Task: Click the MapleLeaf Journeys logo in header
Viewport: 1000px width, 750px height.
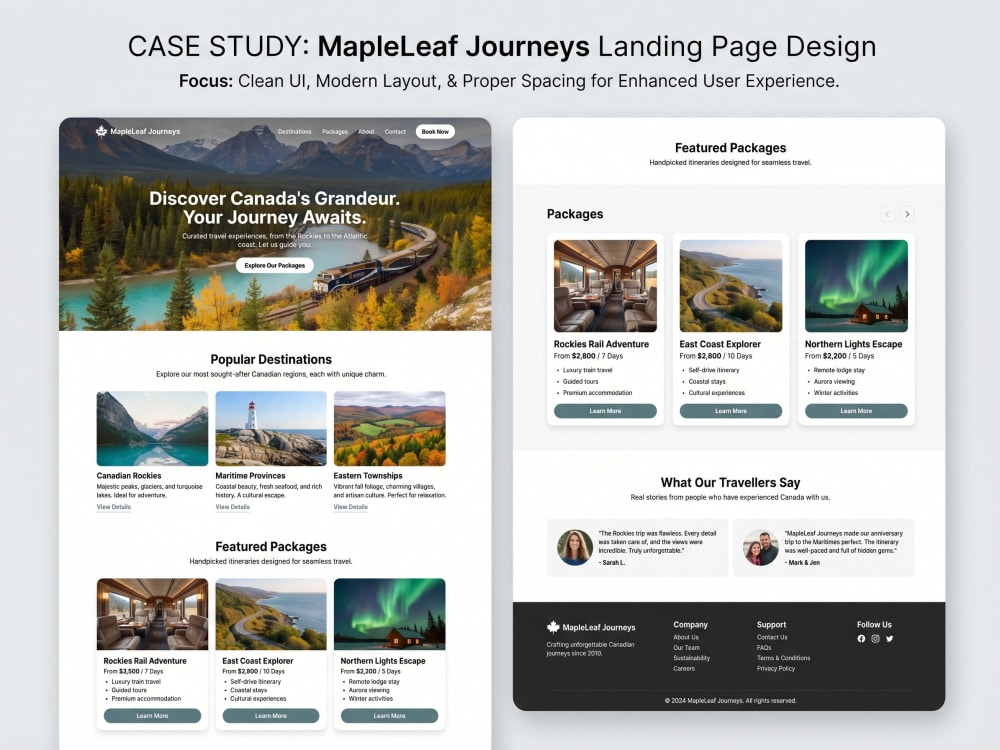Action: click(138, 131)
